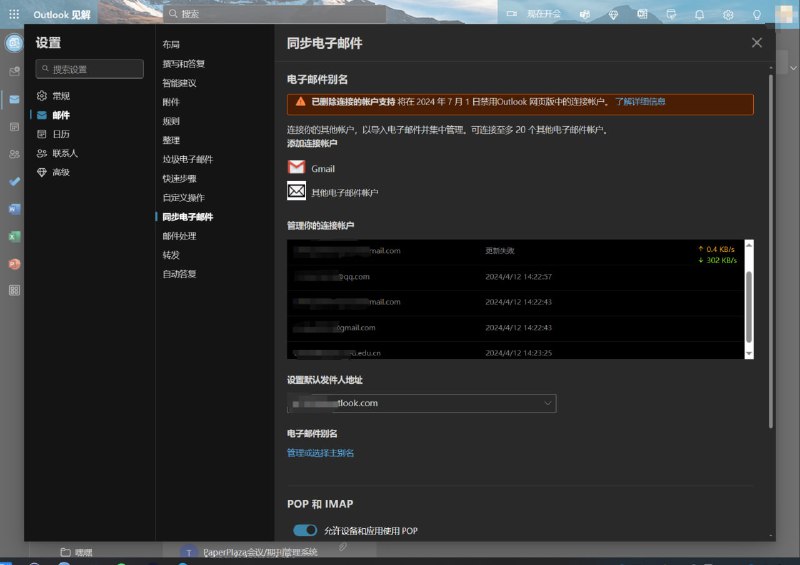Click 管理或选择主别名 link
The width and height of the screenshot is (800, 565).
point(320,453)
